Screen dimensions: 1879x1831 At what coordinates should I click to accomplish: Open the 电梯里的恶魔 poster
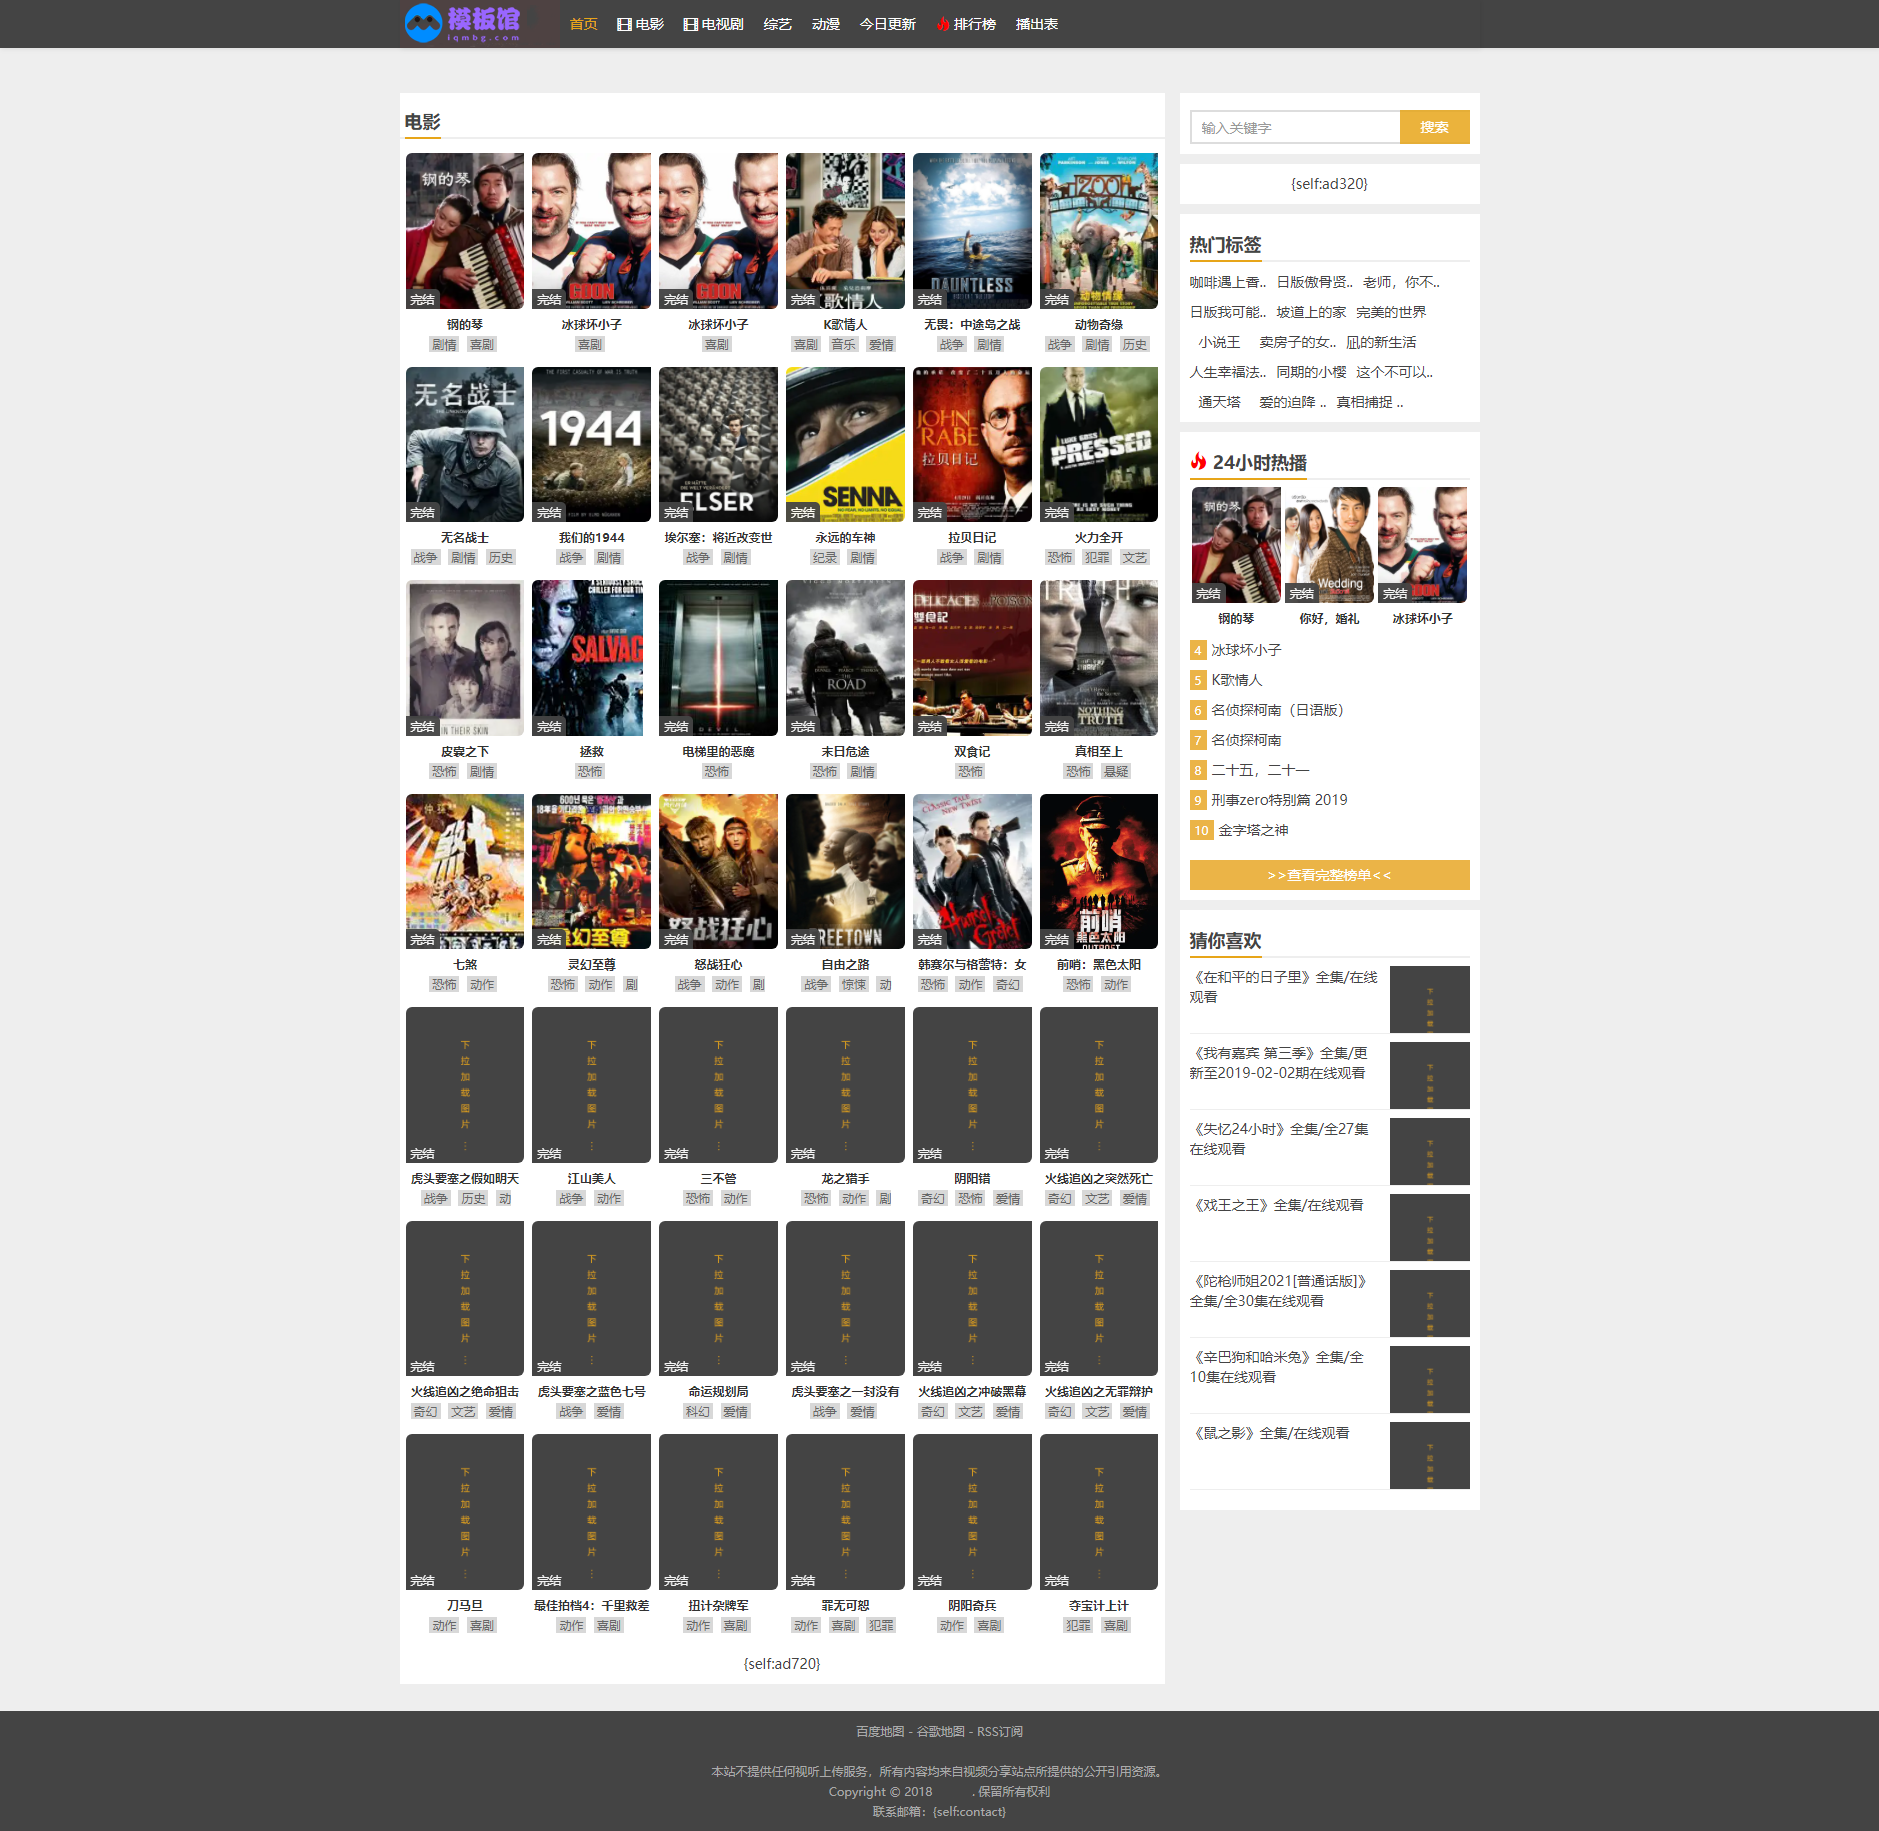click(718, 658)
